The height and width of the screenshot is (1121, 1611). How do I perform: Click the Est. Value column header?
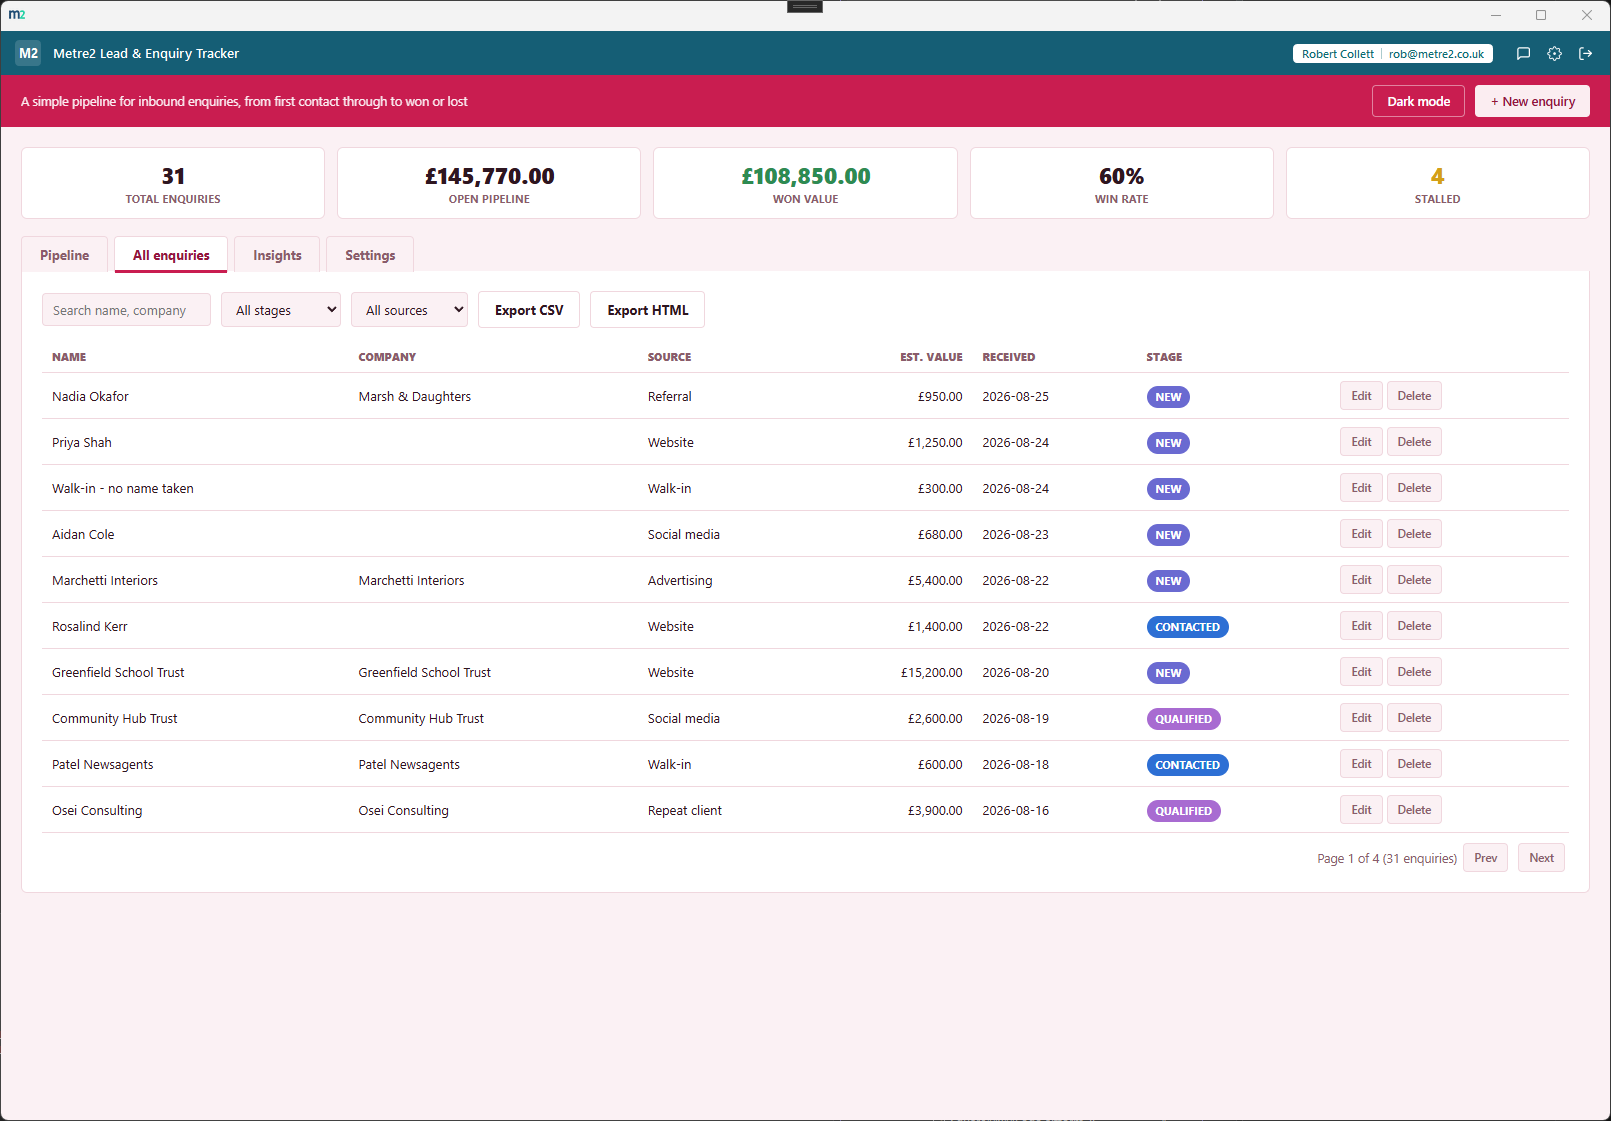[x=931, y=357]
